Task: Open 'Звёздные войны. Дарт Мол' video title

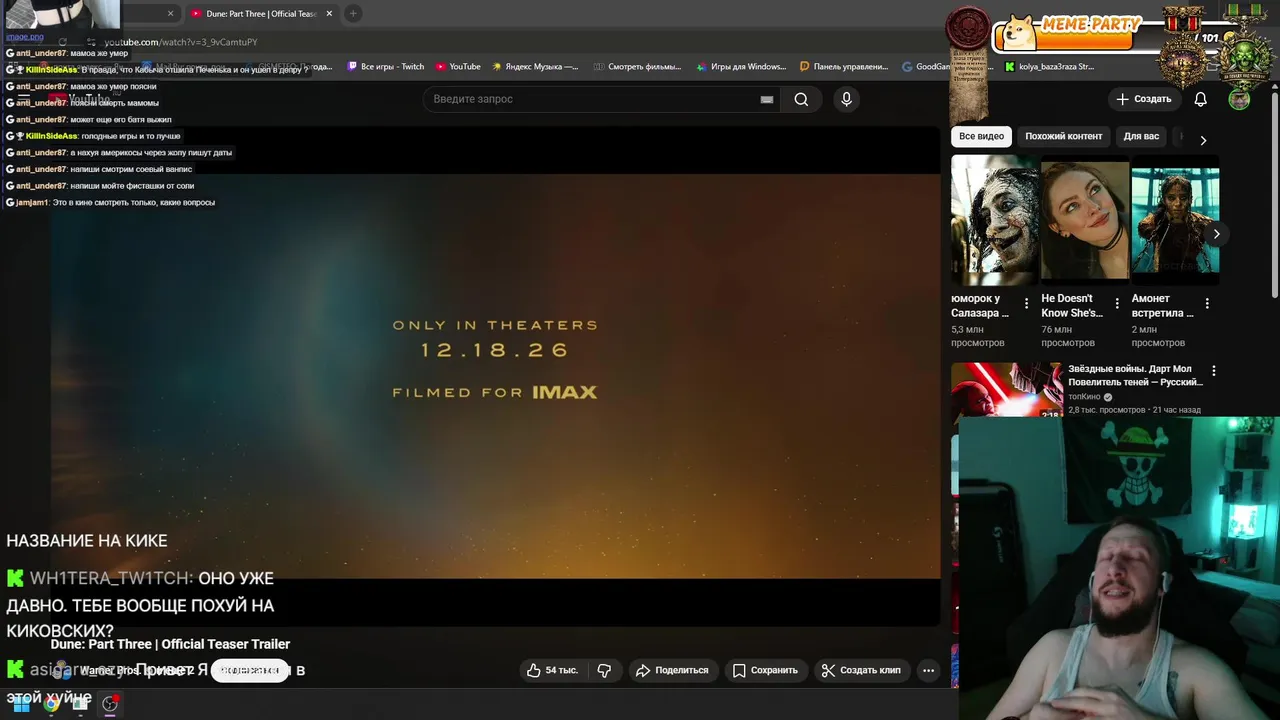Action: [1135, 375]
